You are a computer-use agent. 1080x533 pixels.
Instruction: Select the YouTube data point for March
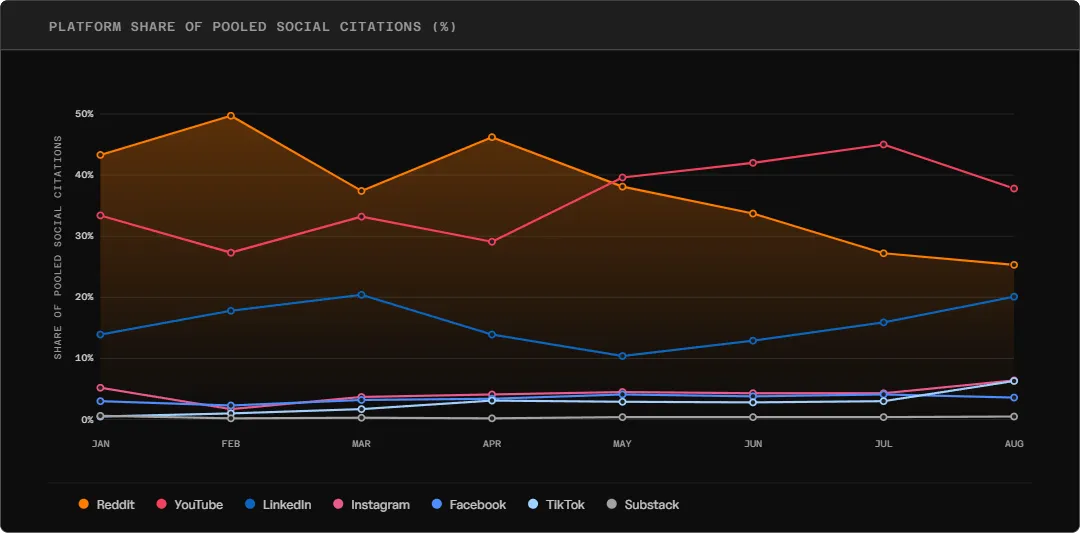click(361, 216)
